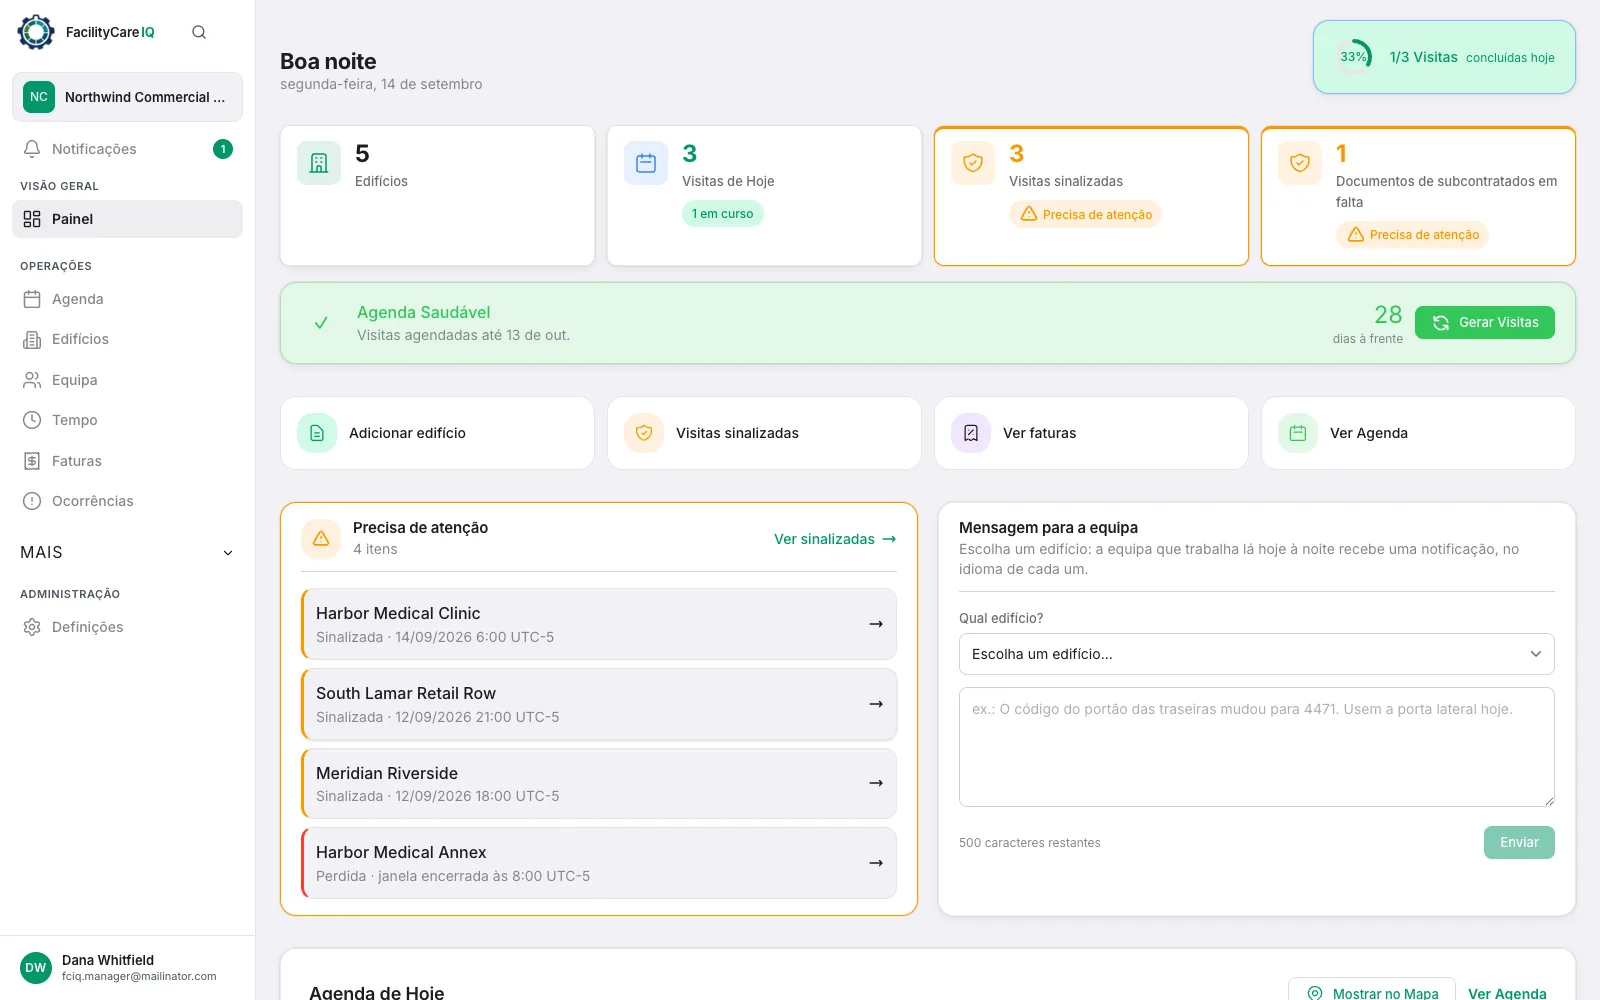This screenshot has width=1600, height=1000.
Task: Click the Visitas de Hoje calendar icon
Action: tap(646, 163)
